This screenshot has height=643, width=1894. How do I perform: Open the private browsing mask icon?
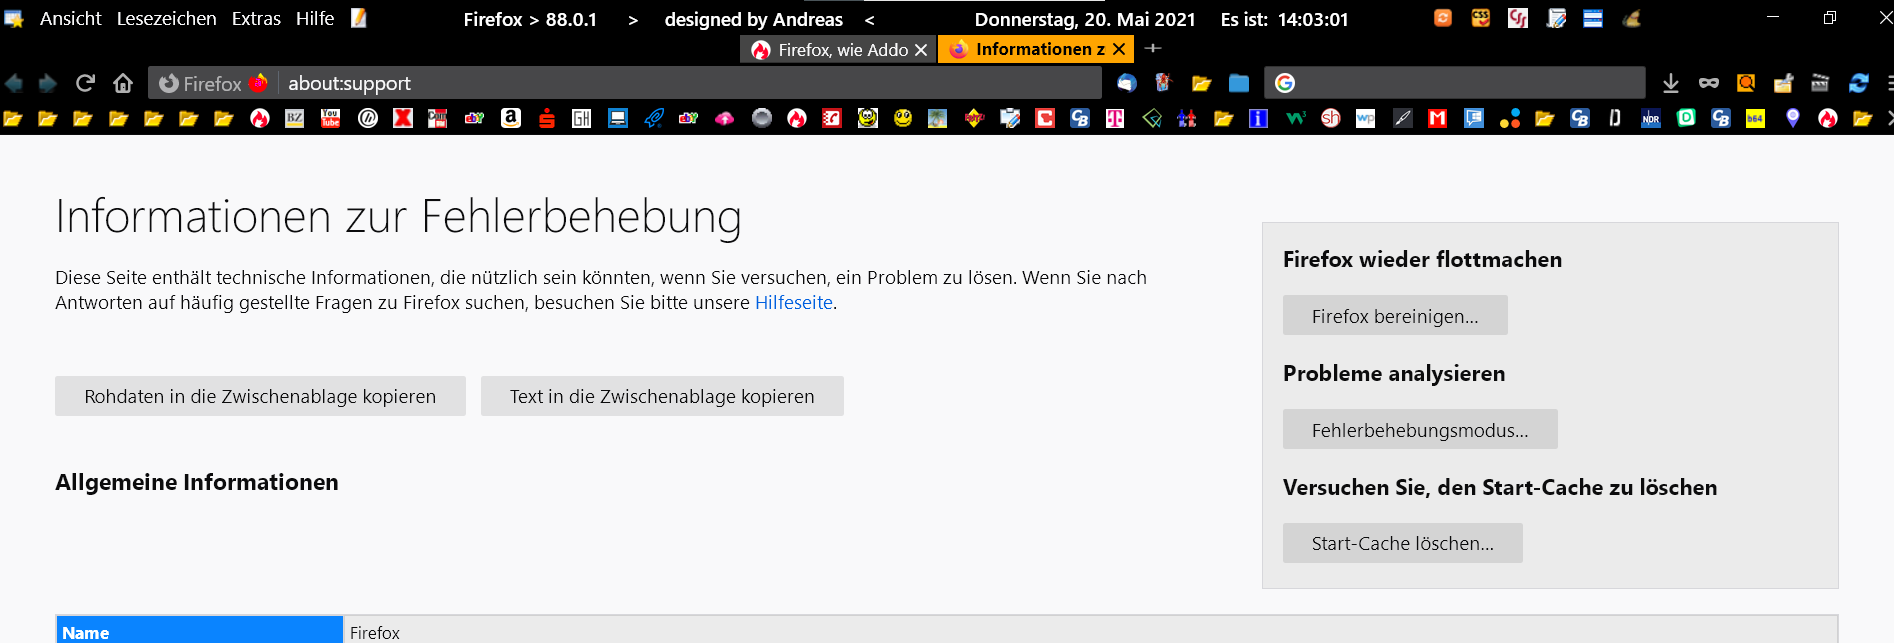coord(1709,83)
